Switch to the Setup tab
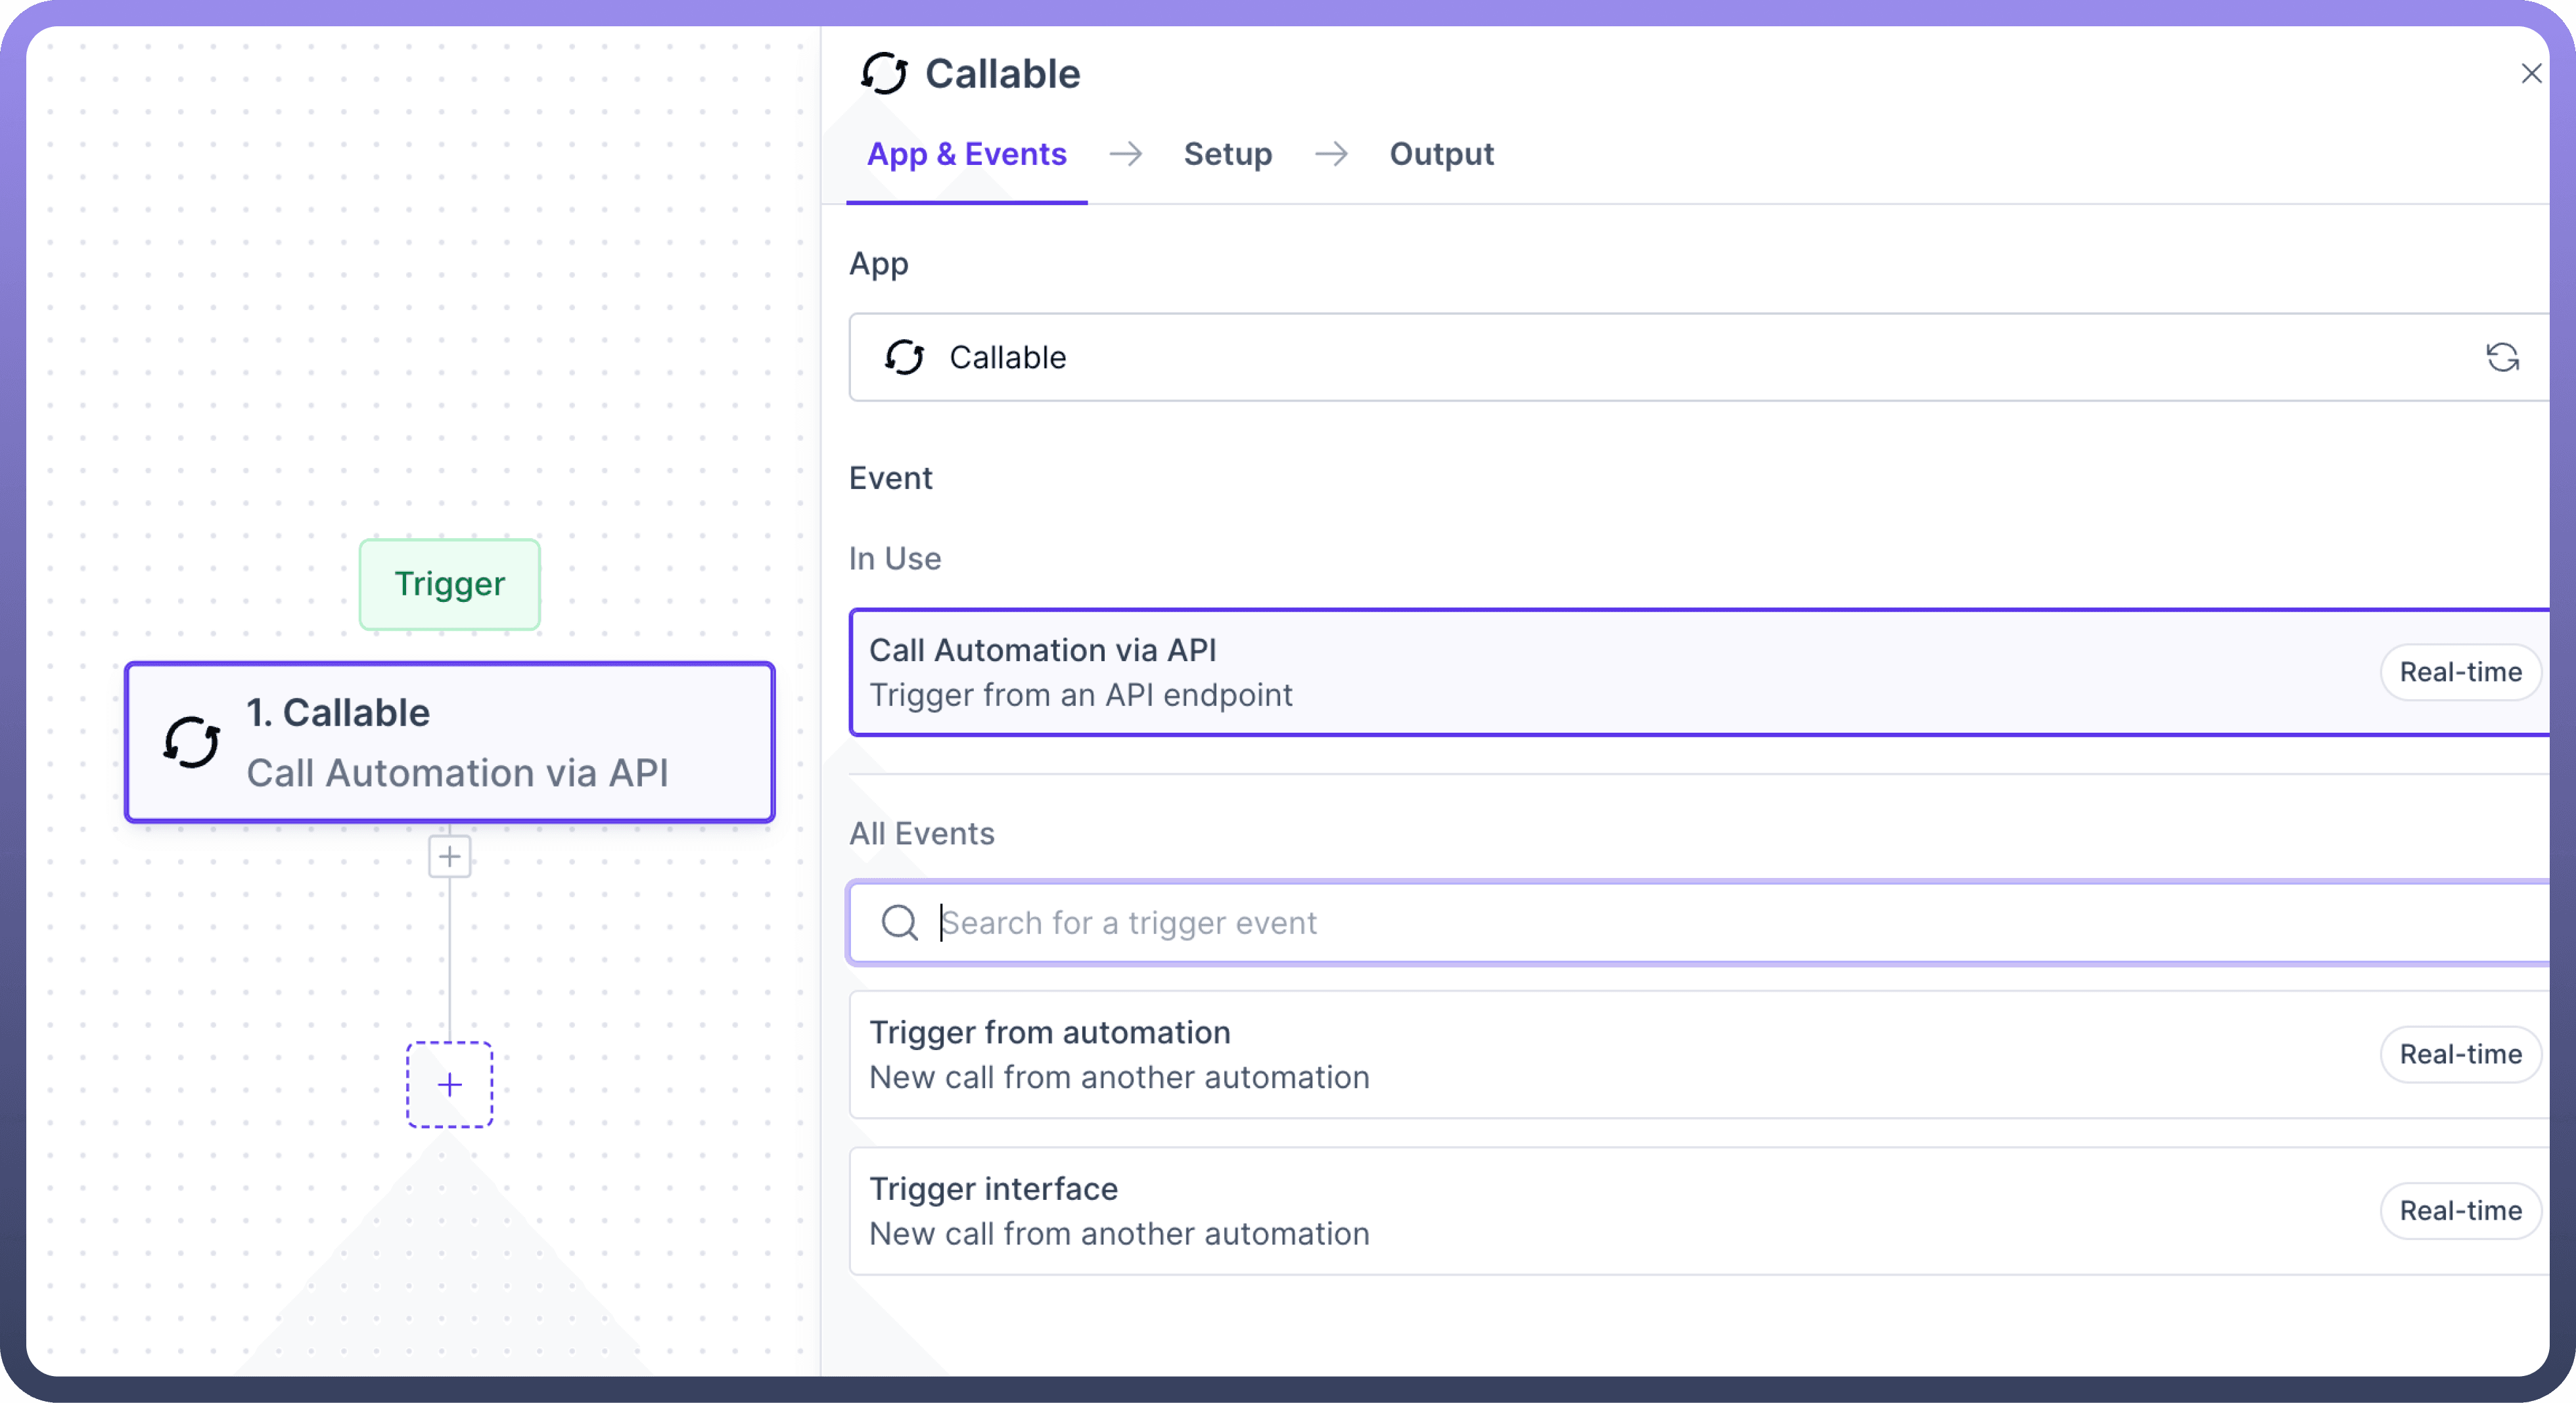This screenshot has height=1403, width=2576. pyautogui.click(x=1227, y=154)
